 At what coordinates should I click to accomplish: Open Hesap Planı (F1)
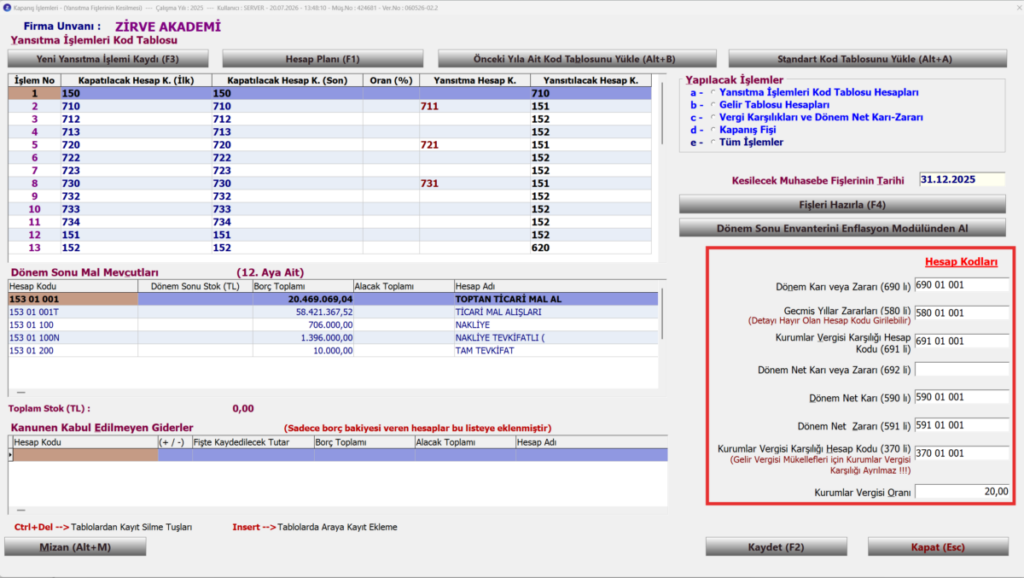323,59
